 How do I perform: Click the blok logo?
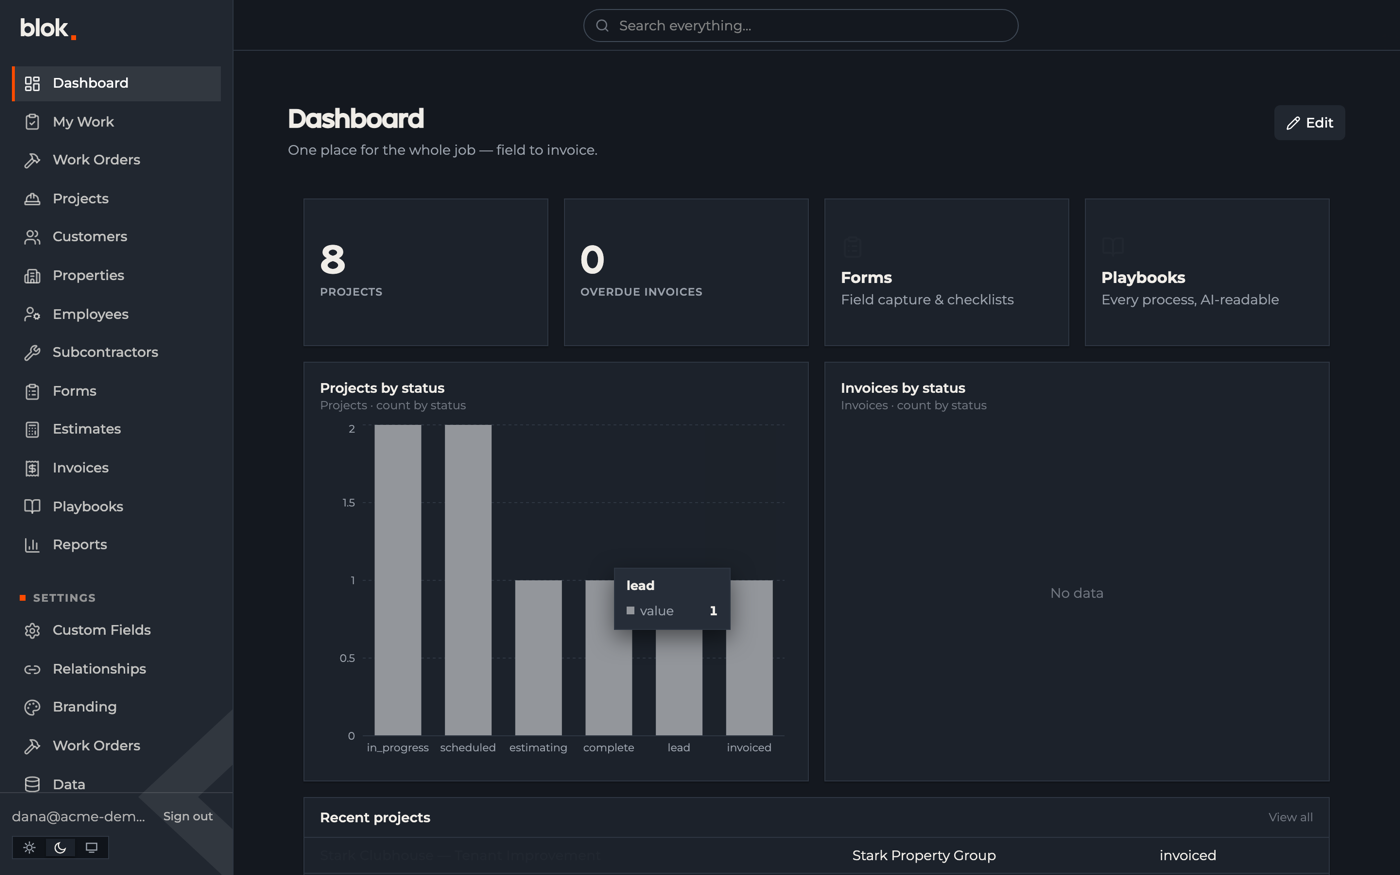click(x=48, y=28)
